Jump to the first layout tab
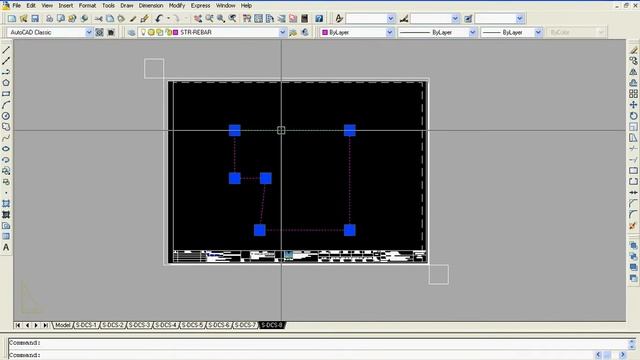The image size is (640, 360). tap(18, 325)
